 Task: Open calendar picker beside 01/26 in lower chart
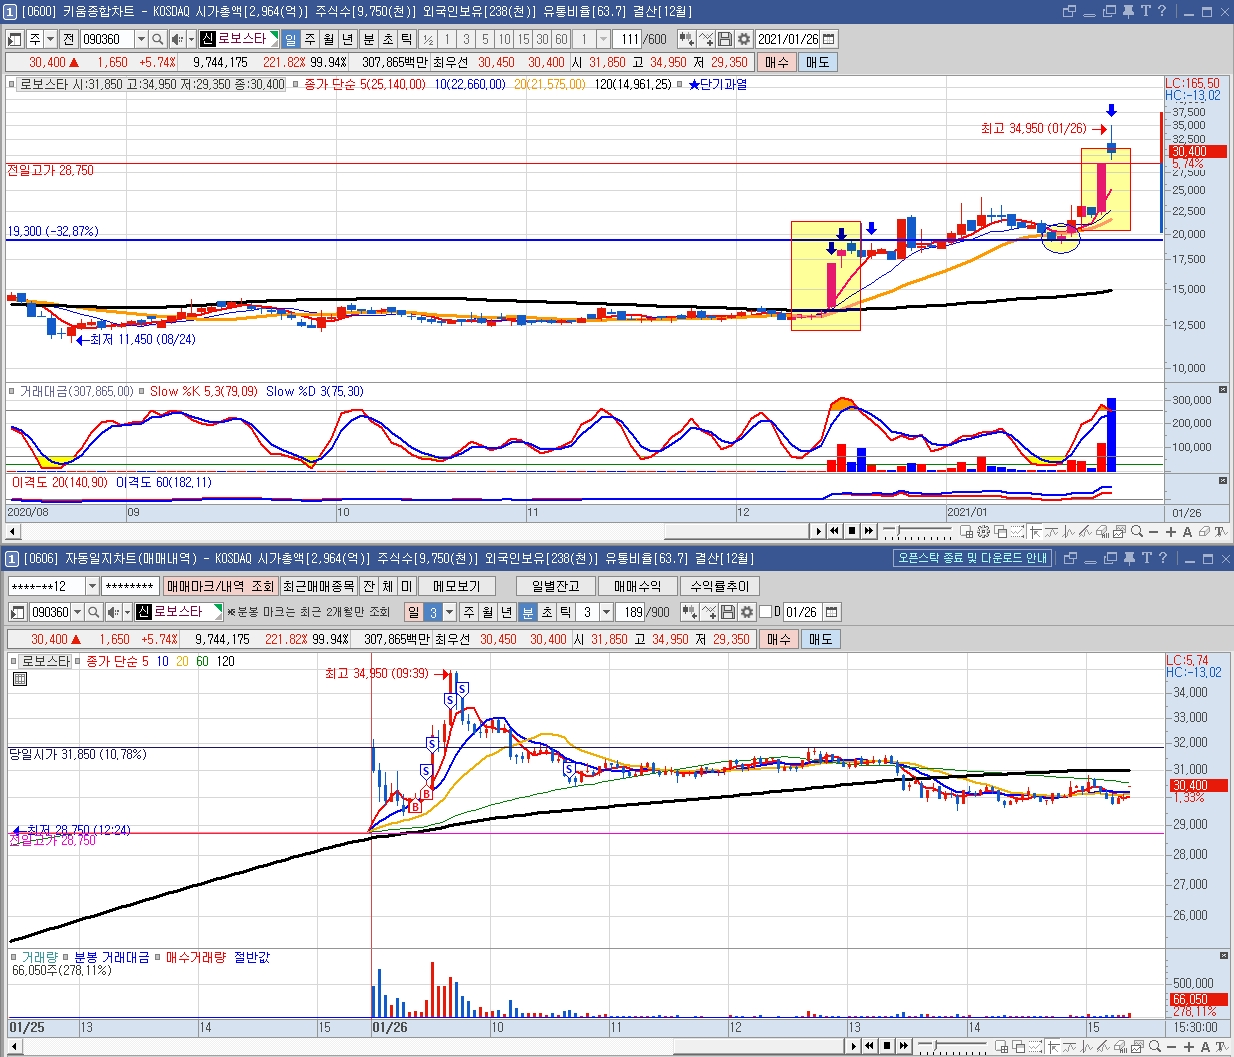tap(831, 612)
